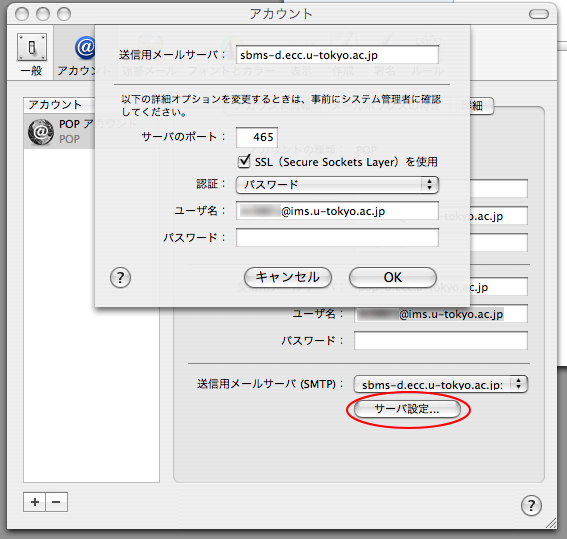This screenshot has height=539, width=567.
Task: Toggle the SSL (Secure Sockets Layer) checkbox
Action: pos(244,162)
